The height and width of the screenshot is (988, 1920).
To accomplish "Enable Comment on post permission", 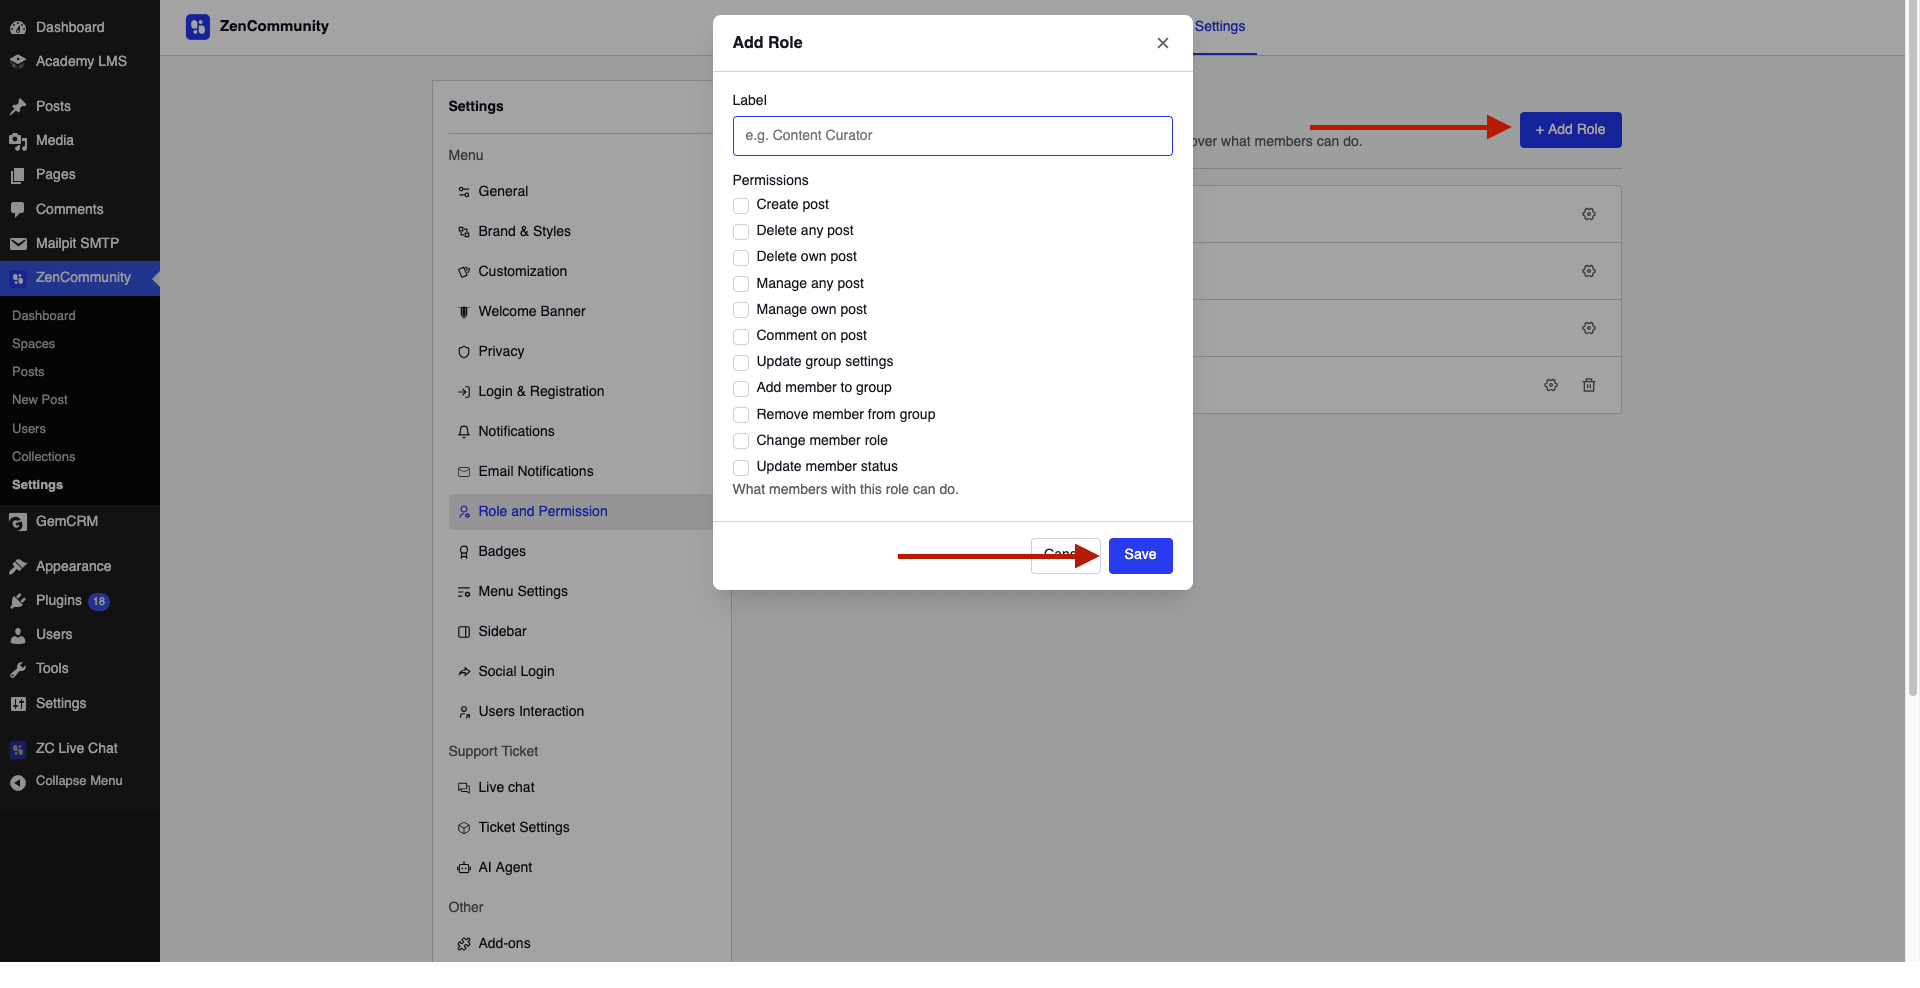I will tap(741, 337).
